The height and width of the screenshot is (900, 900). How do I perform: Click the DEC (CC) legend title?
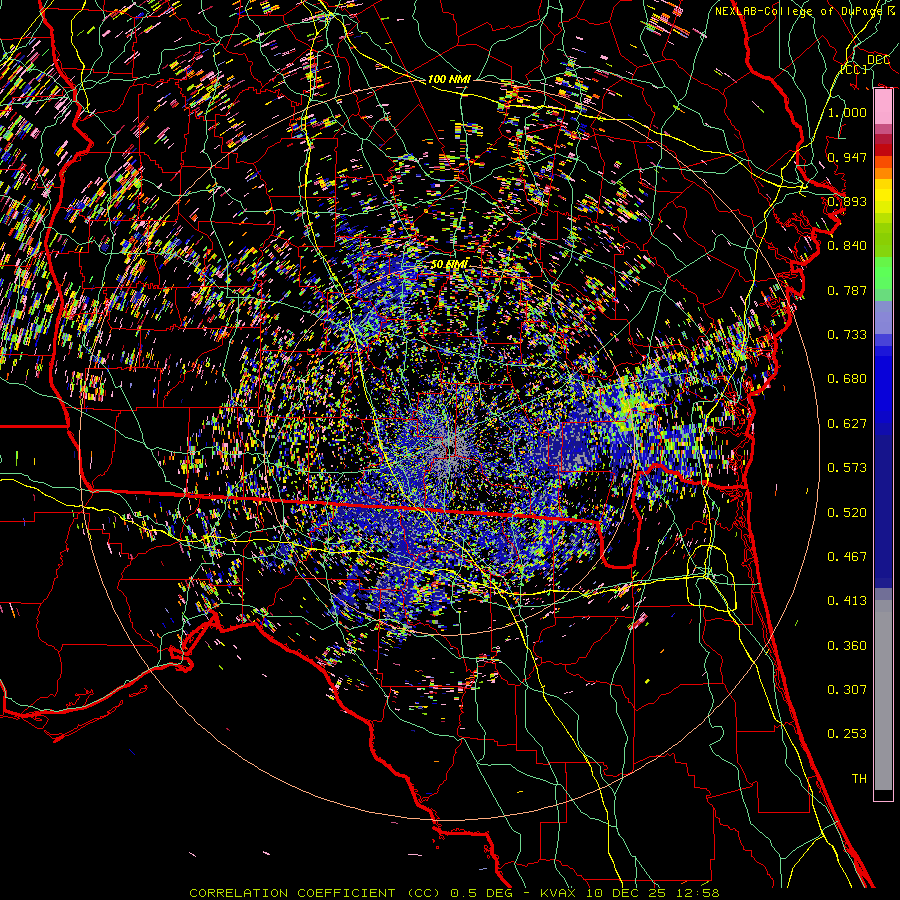point(866,64)
